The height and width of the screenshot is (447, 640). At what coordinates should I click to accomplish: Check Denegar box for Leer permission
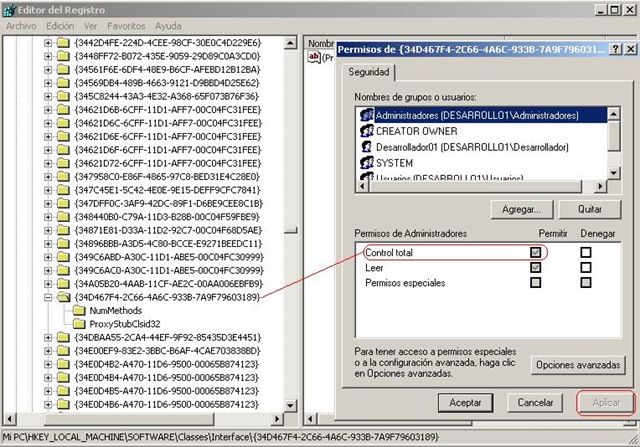(x=586, y=268)
